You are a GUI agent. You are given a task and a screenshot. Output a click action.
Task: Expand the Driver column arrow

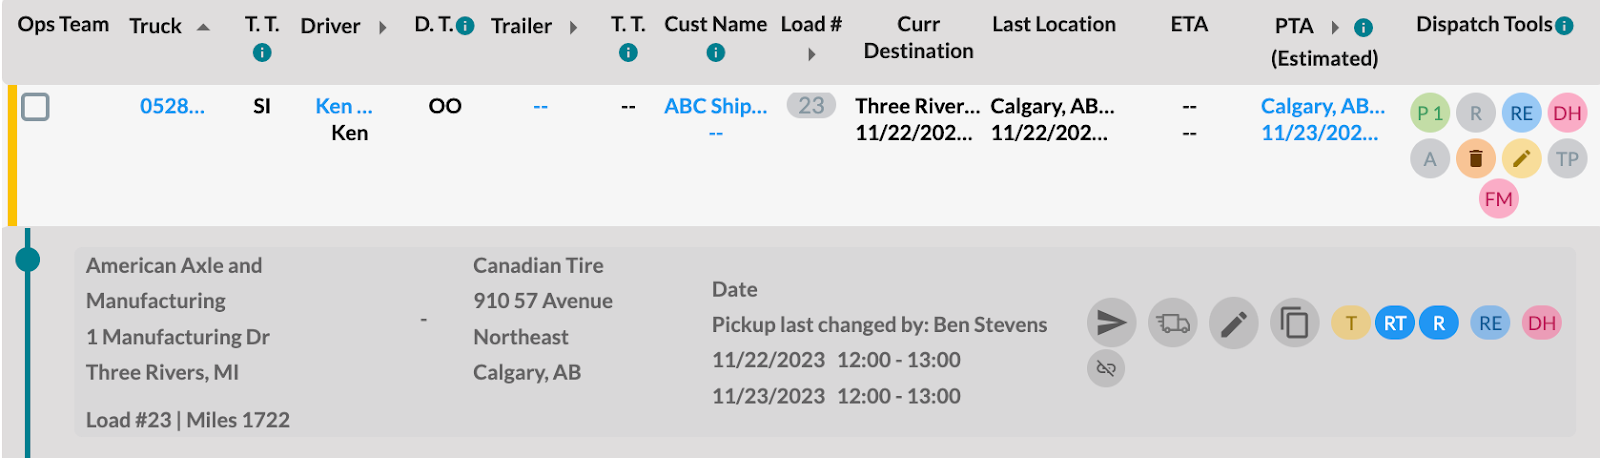point(383,27)
